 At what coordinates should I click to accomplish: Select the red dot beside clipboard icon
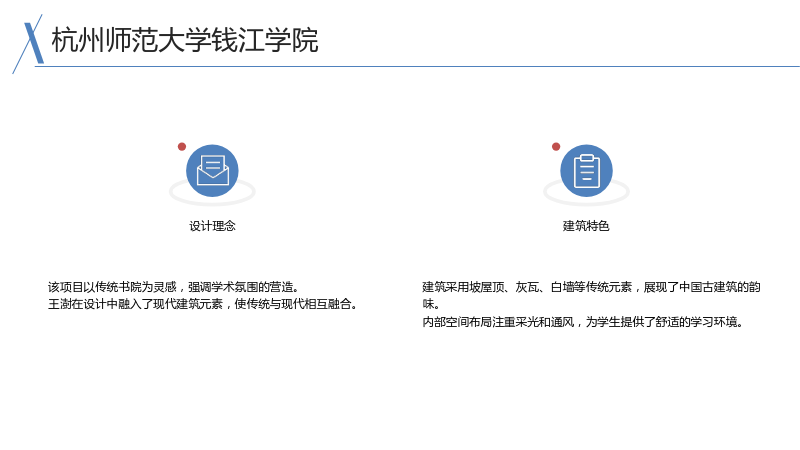[556, 147]
